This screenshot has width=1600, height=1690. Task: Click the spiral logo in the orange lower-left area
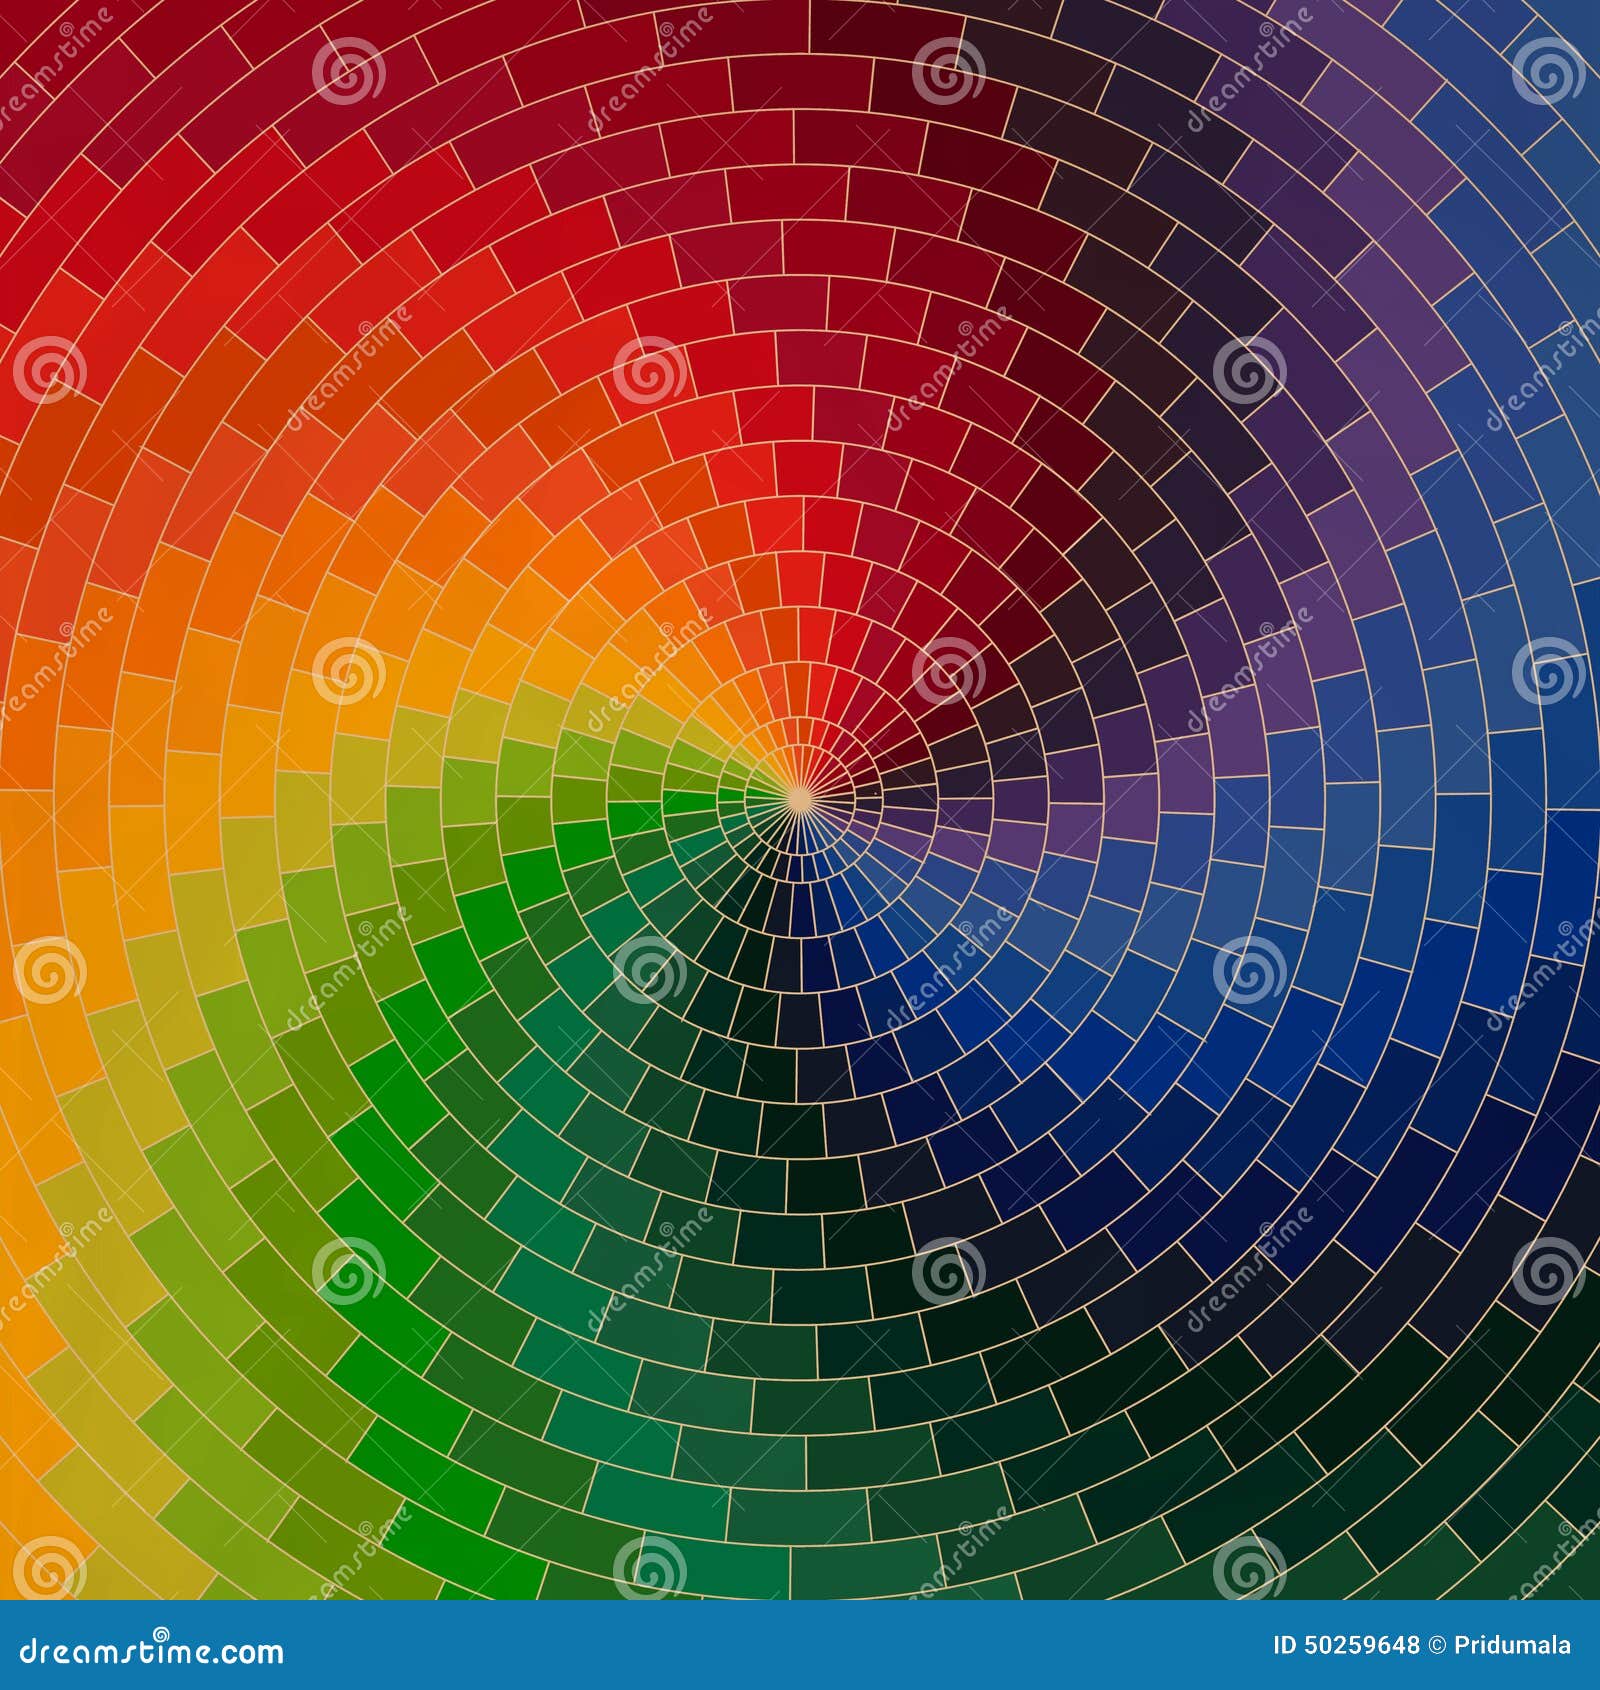click(53, 970)
